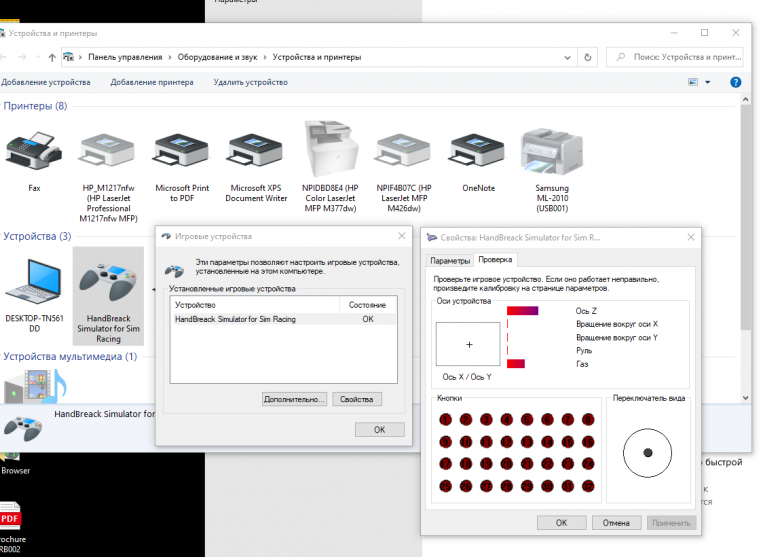Image resolution: width=780 pixels, height=557 pixels.
Task: Click the Свойства button
Action: coord(357,399)
